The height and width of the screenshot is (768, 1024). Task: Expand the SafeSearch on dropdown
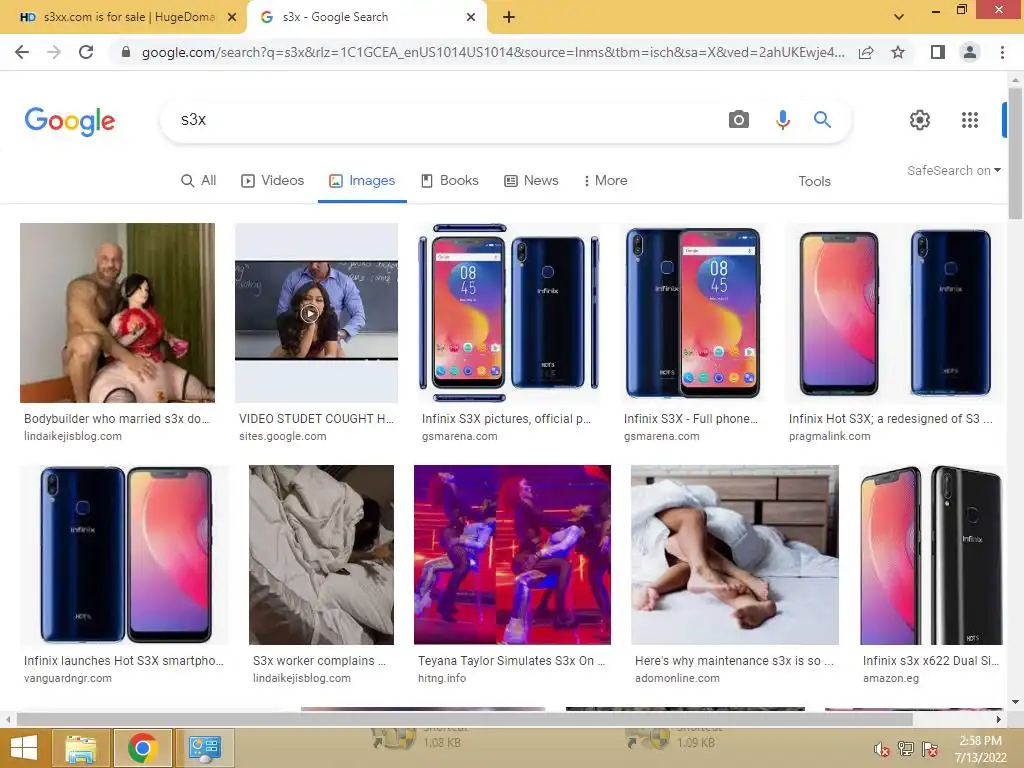953,170
